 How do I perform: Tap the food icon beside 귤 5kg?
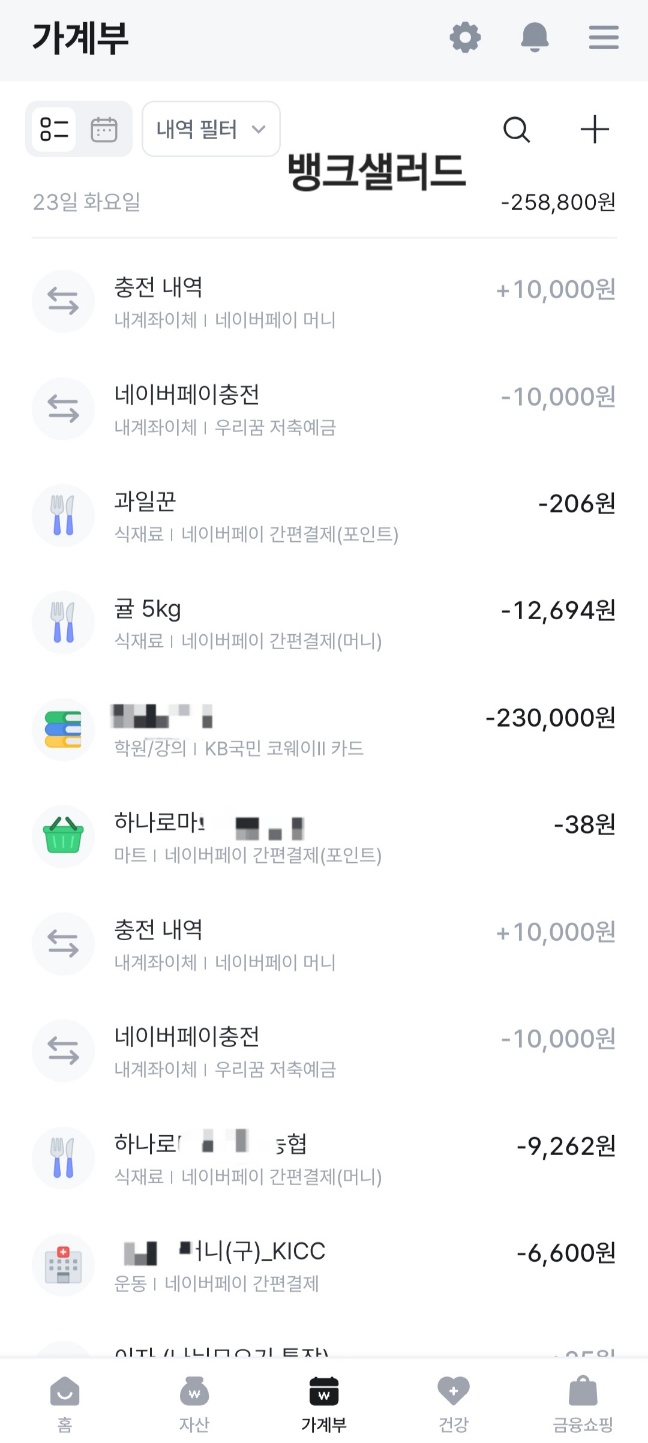(63, 622)
